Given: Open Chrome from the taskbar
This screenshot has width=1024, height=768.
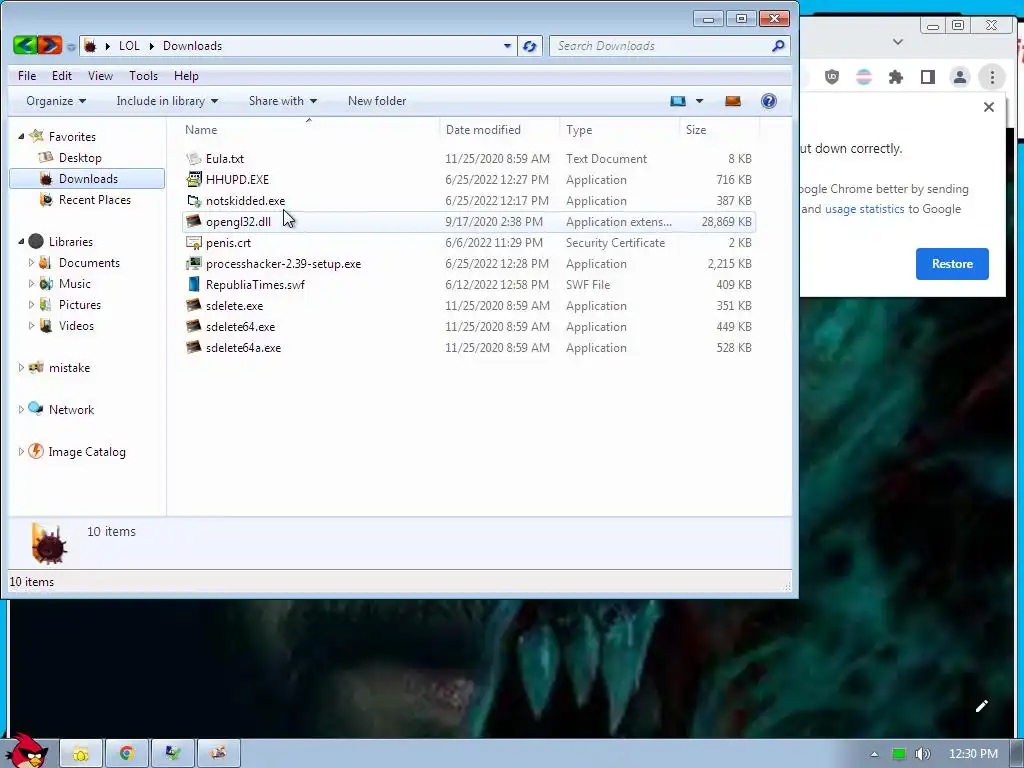Looking at the screenshot, I should pyautogui.click(x=127, y=753).
